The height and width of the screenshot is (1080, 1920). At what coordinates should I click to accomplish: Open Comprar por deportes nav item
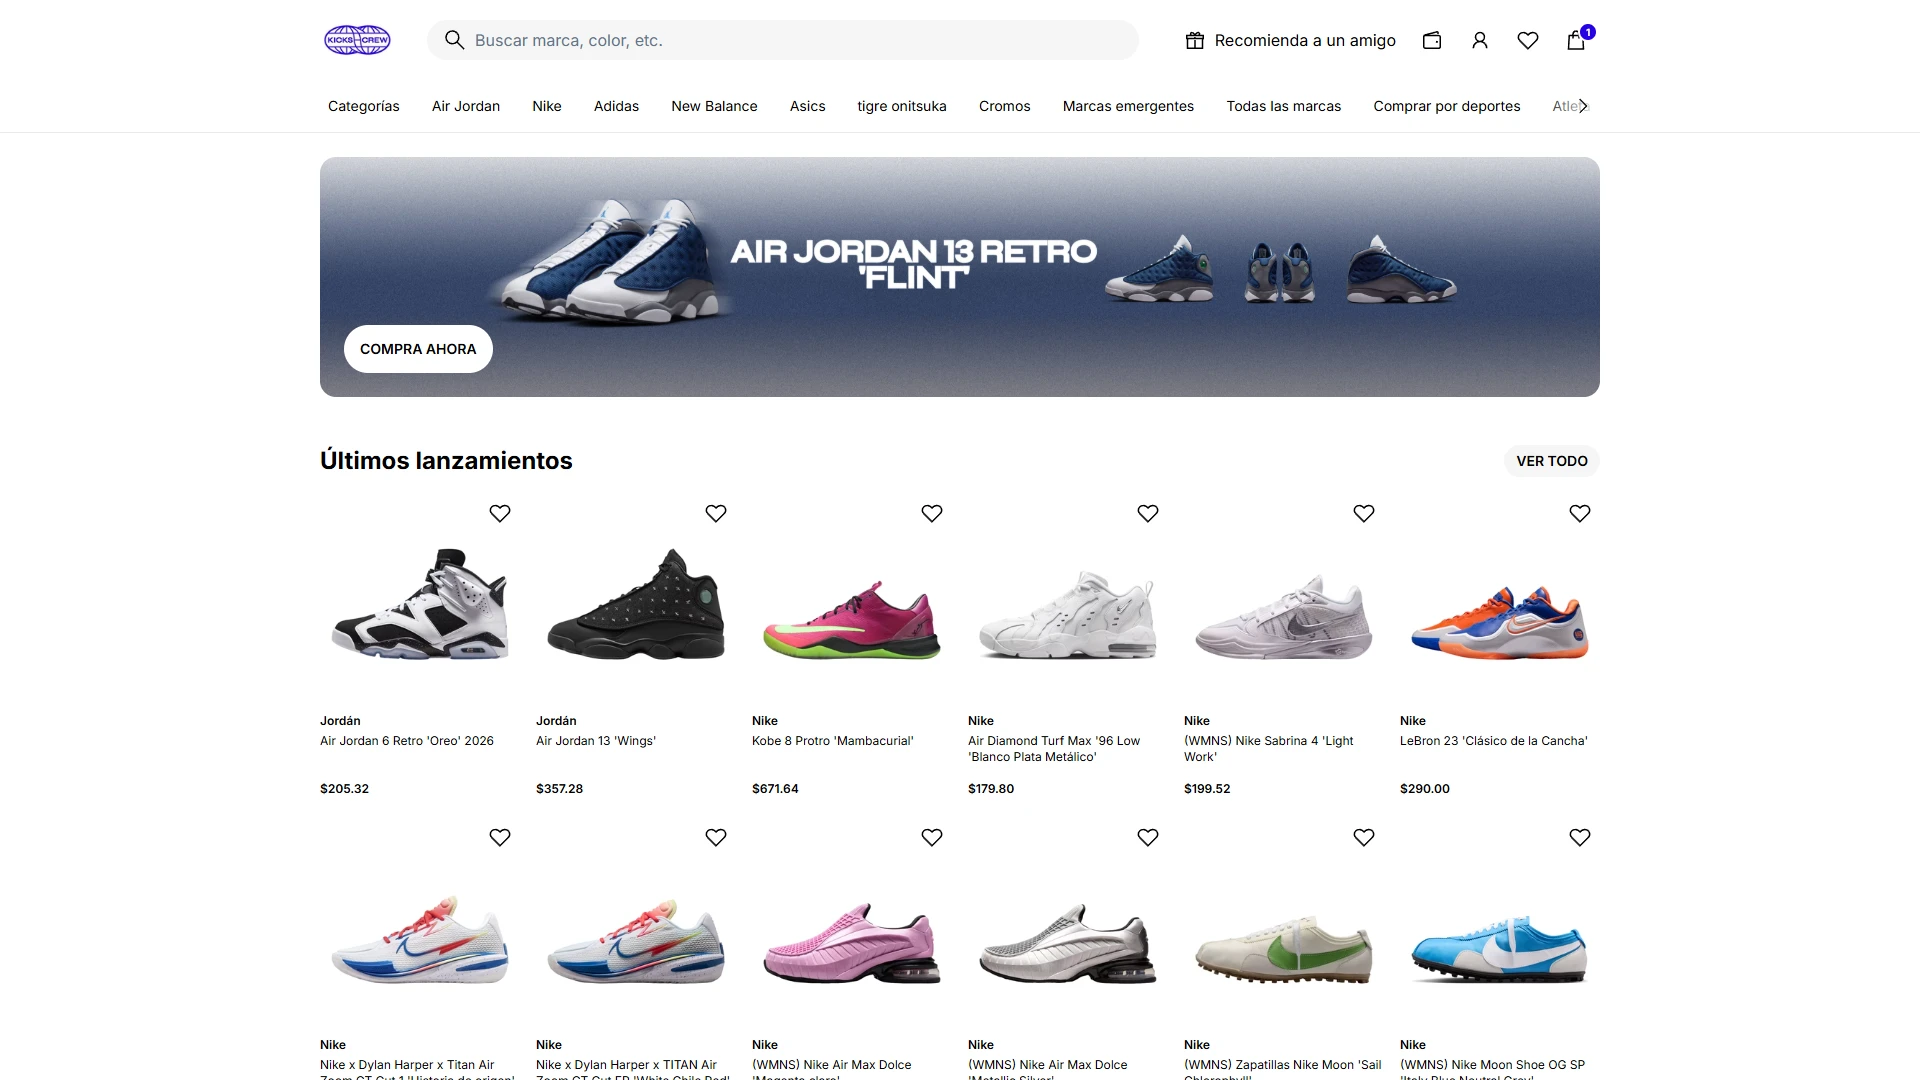pos(1447,106)
